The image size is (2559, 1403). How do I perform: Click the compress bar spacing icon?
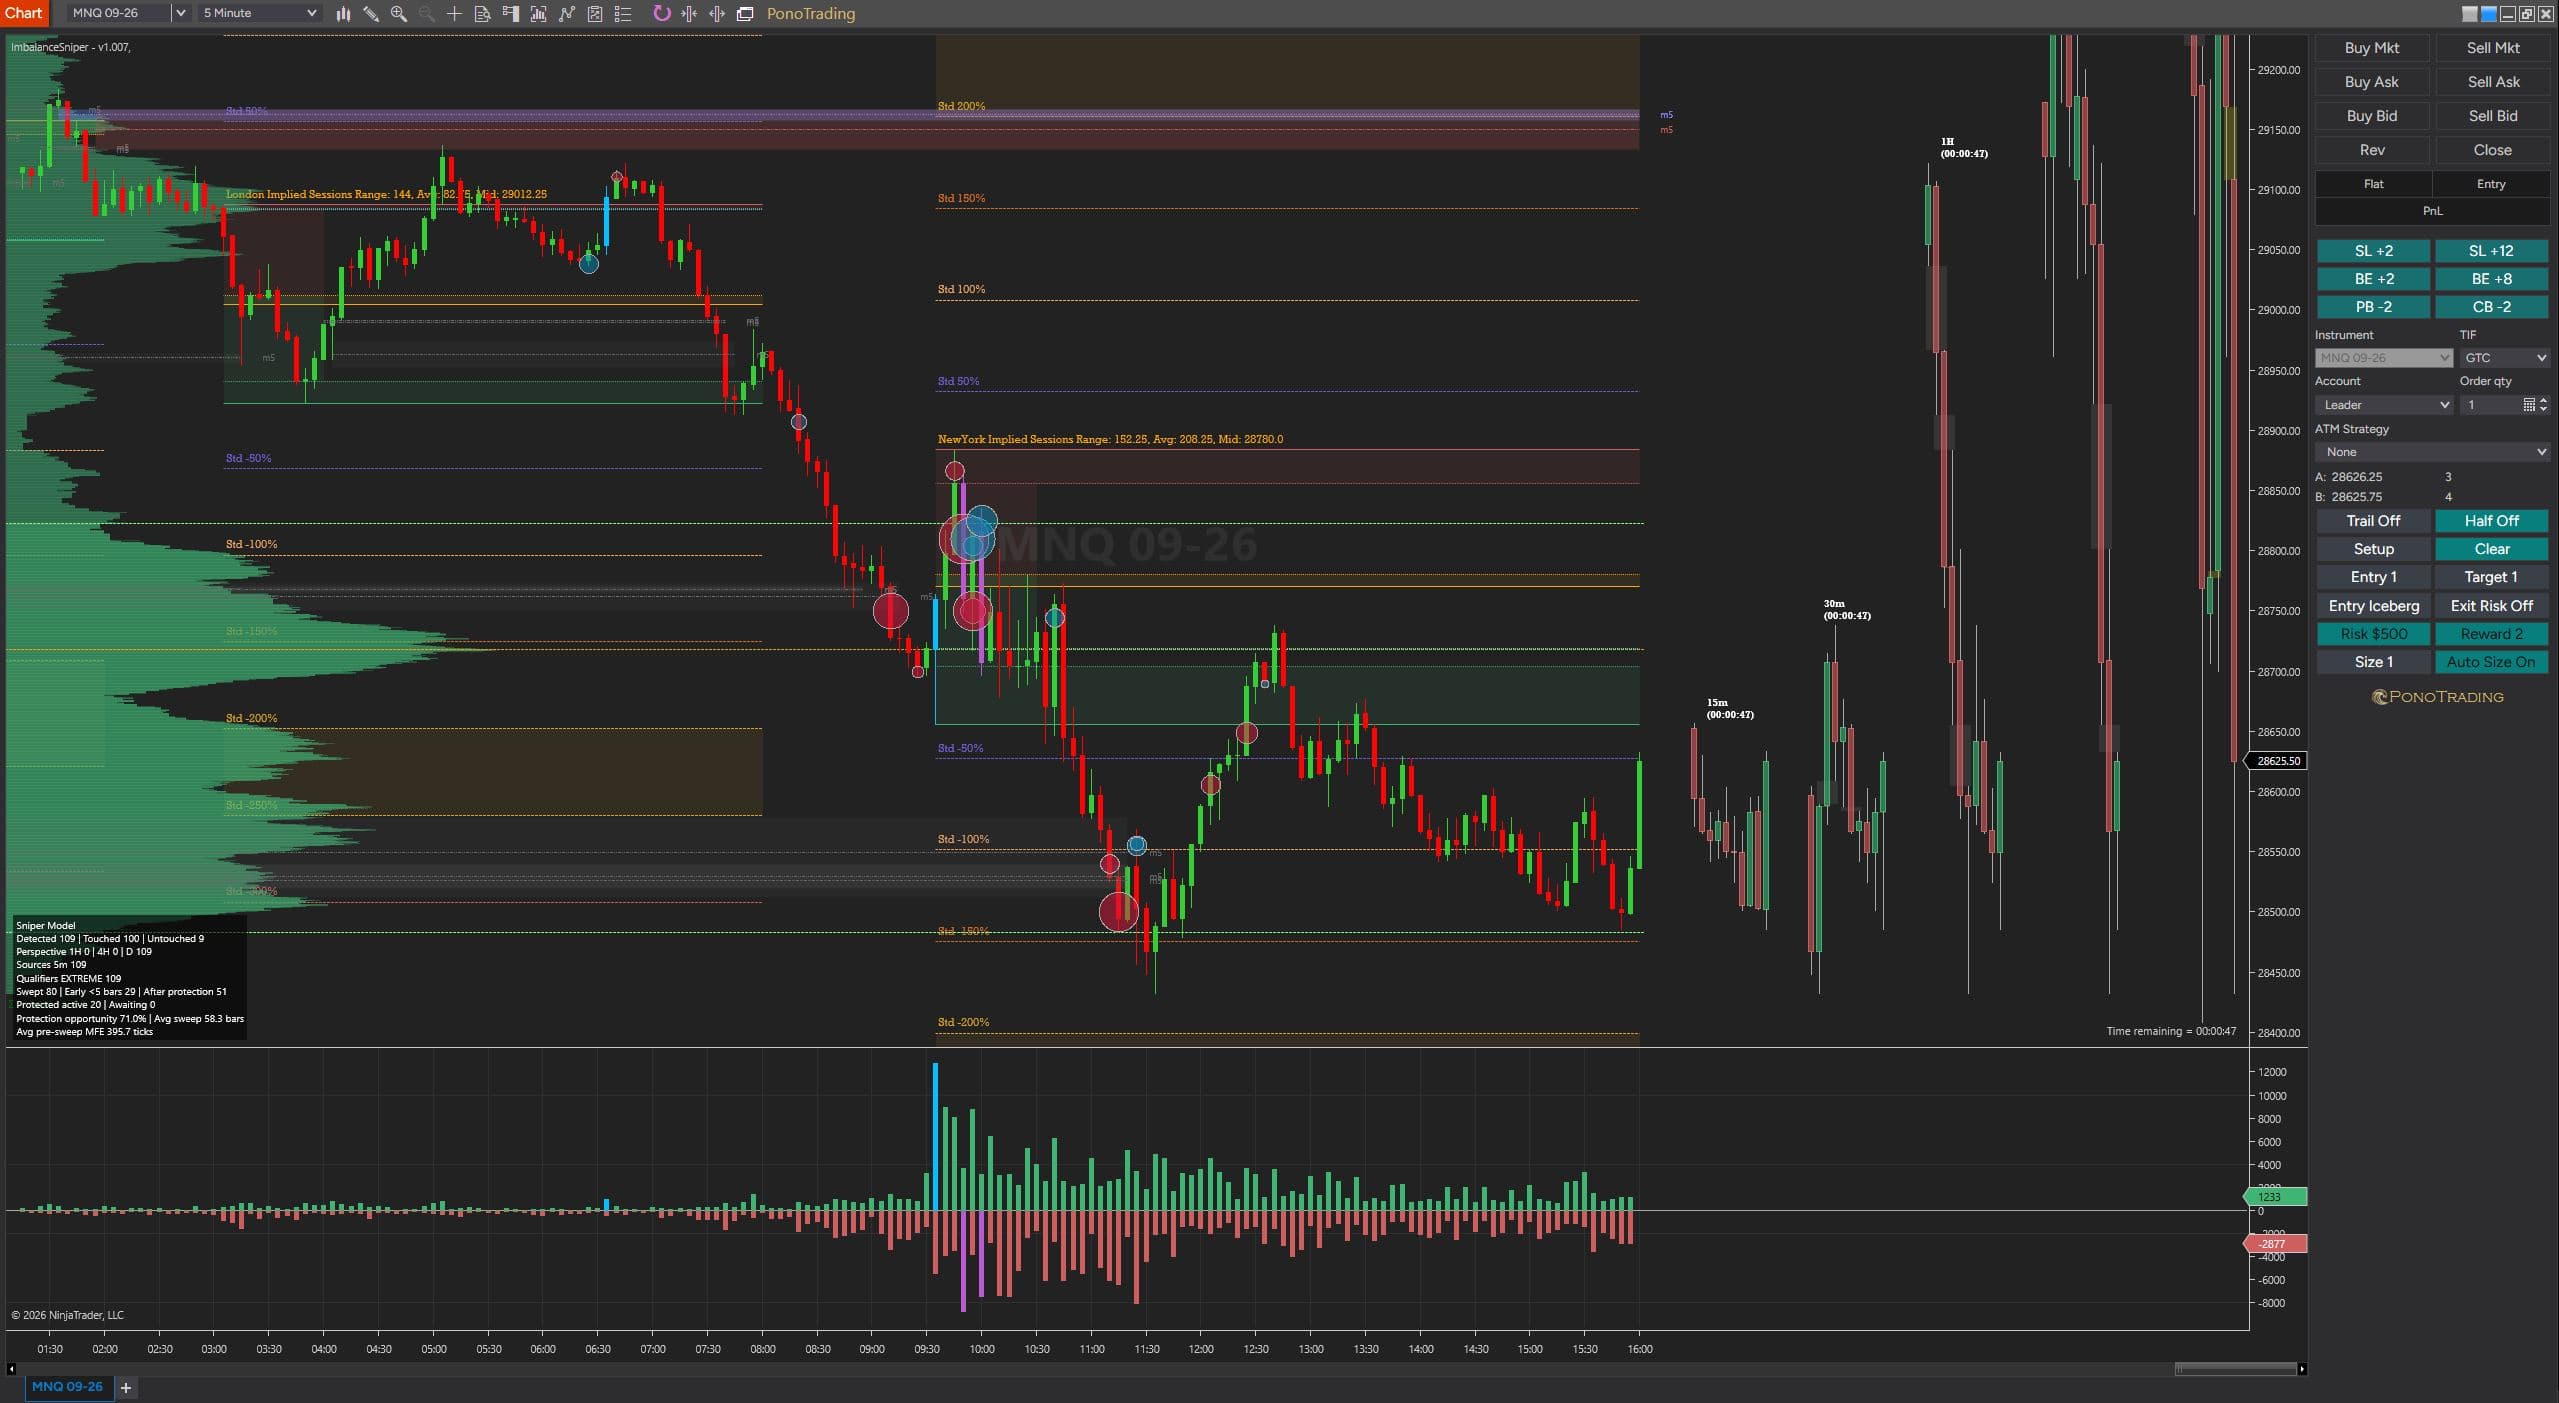pos(689,14)
